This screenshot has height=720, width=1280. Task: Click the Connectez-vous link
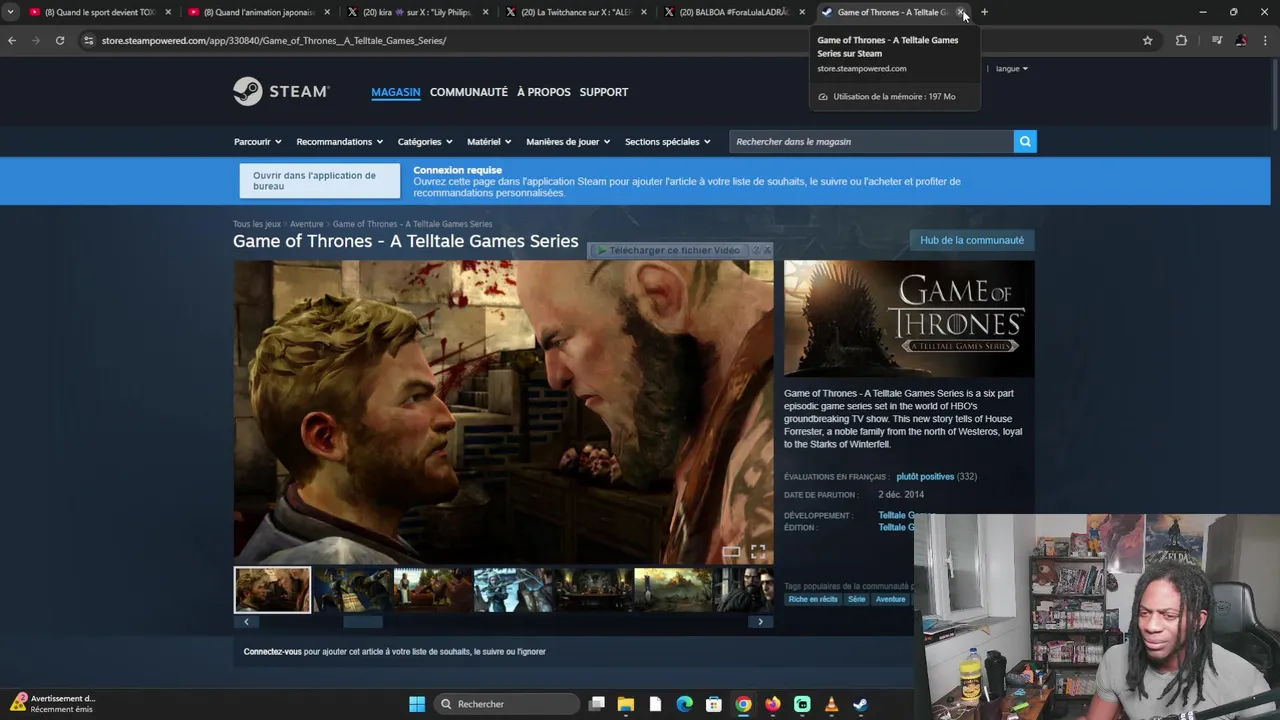click(x=272, y=652)
